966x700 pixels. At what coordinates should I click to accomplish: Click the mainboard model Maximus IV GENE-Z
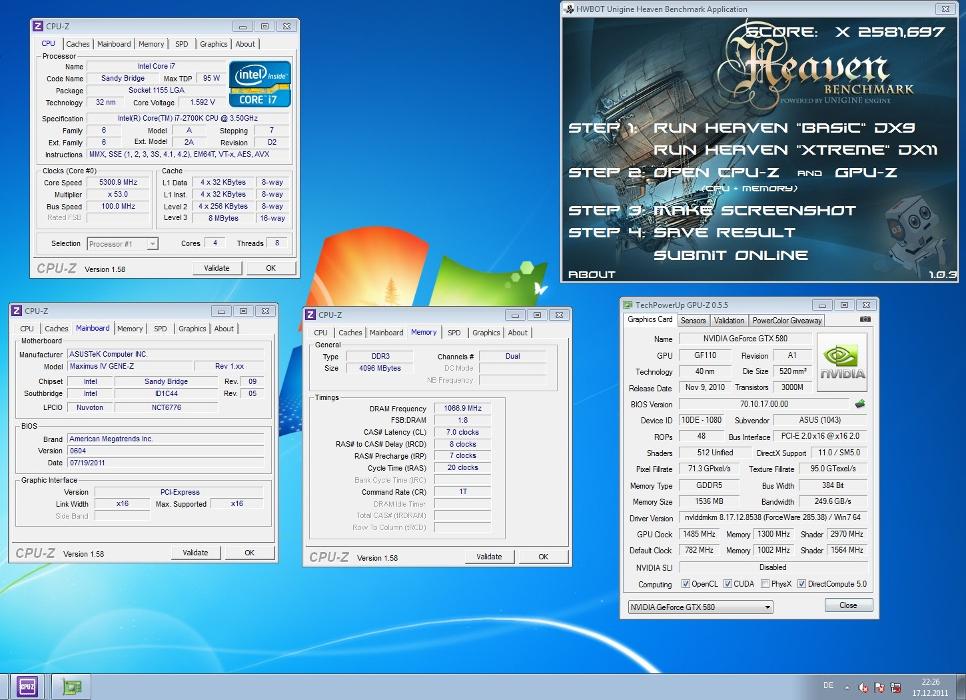click(x=129, y=366)
